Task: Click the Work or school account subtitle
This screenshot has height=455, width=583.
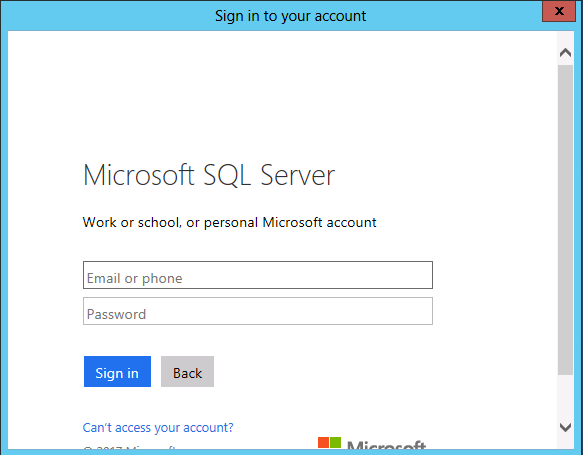Action: 229,222
